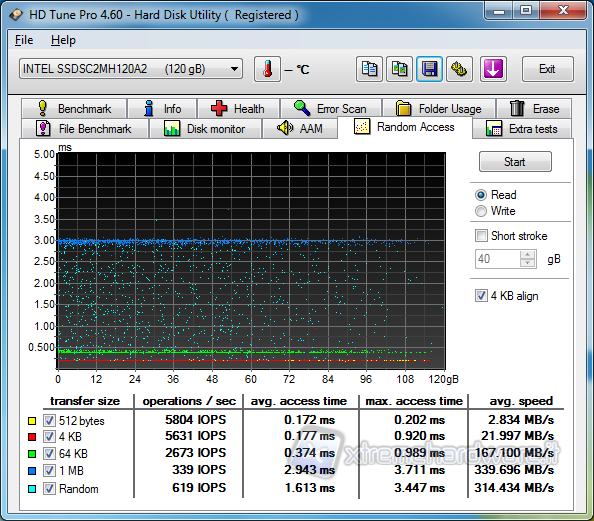Open the File menu
Viewport: 594px width, 521px height.
pyautogui.click(x=24, y=40)
